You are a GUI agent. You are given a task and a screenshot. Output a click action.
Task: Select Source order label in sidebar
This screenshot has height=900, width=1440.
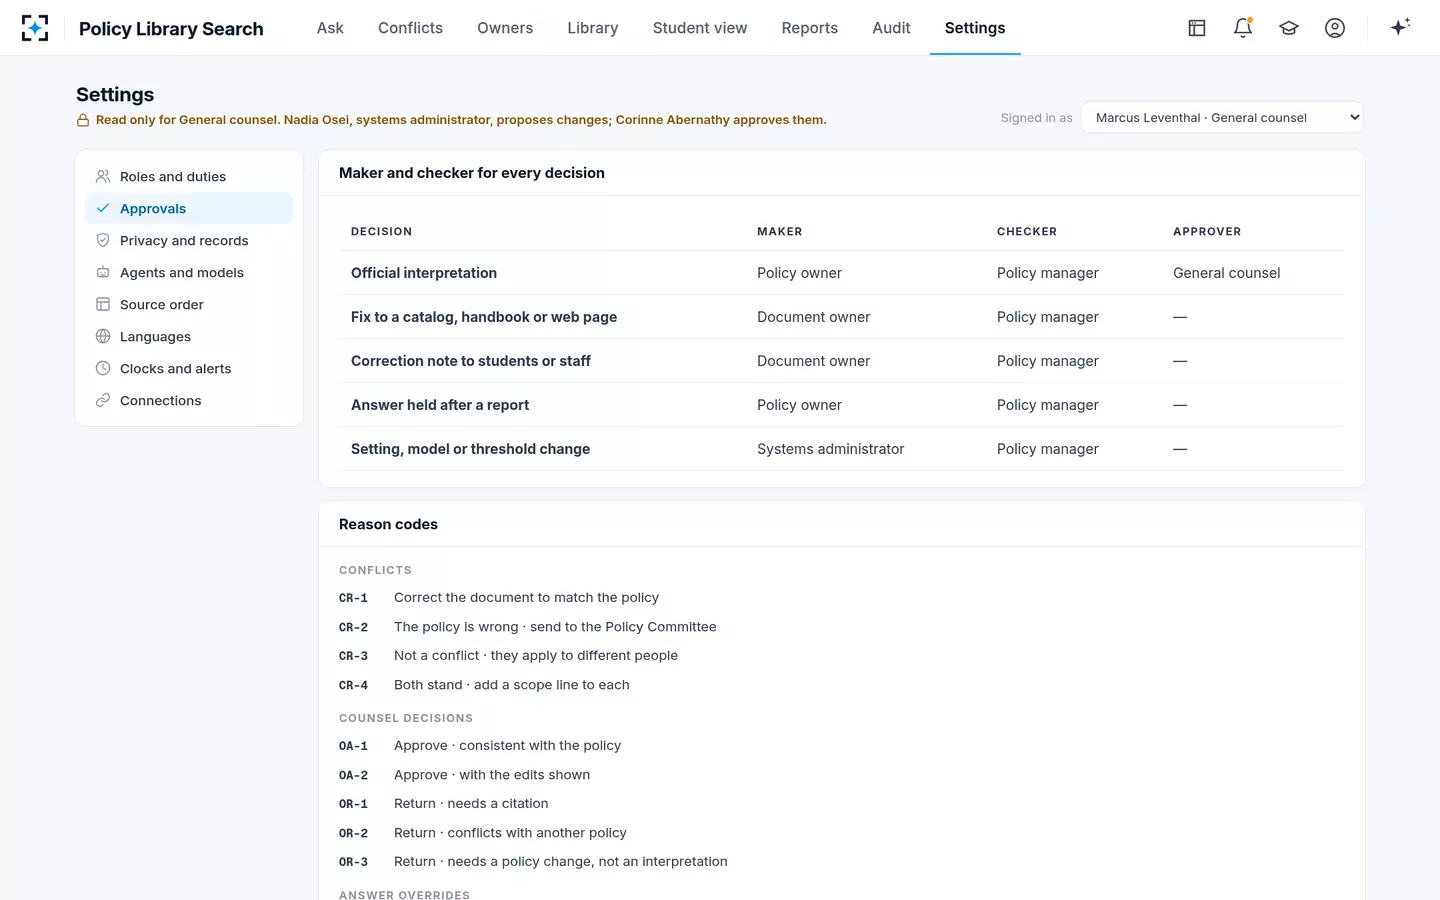[x=162, y=304]
